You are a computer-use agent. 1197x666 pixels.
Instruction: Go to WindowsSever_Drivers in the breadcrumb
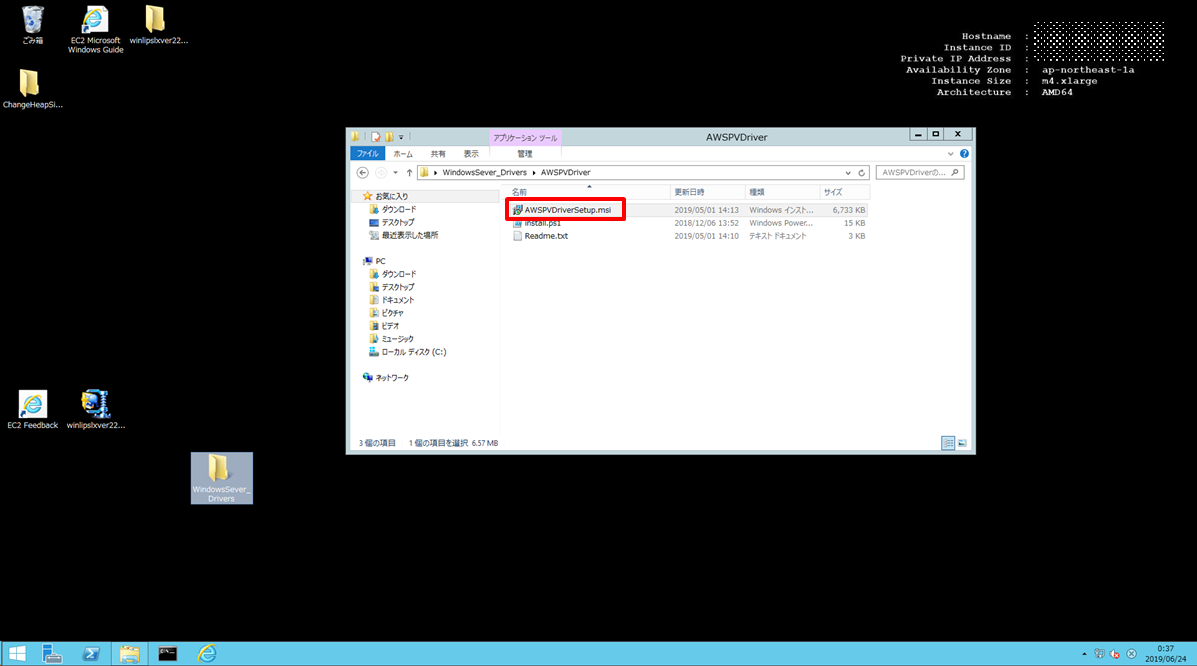coord(484,172)
